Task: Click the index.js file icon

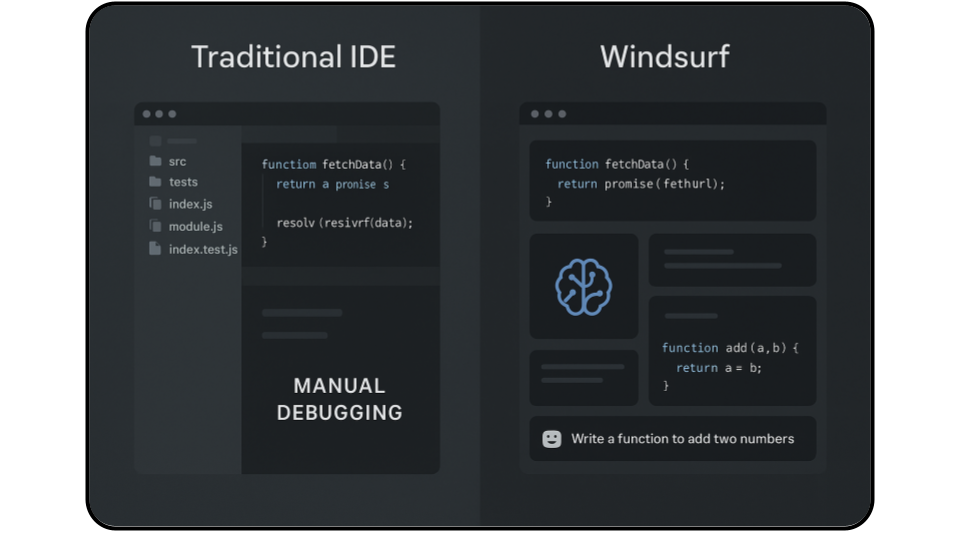Action: tap(155, 204)
